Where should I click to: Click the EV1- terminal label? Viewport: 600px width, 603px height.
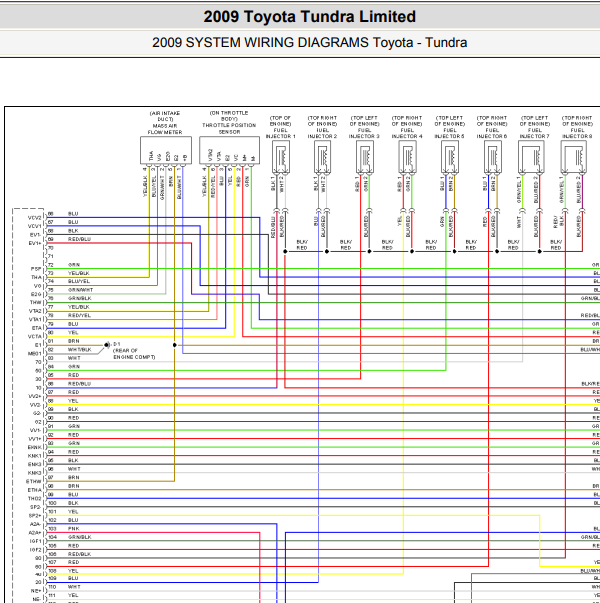(35, 235)
